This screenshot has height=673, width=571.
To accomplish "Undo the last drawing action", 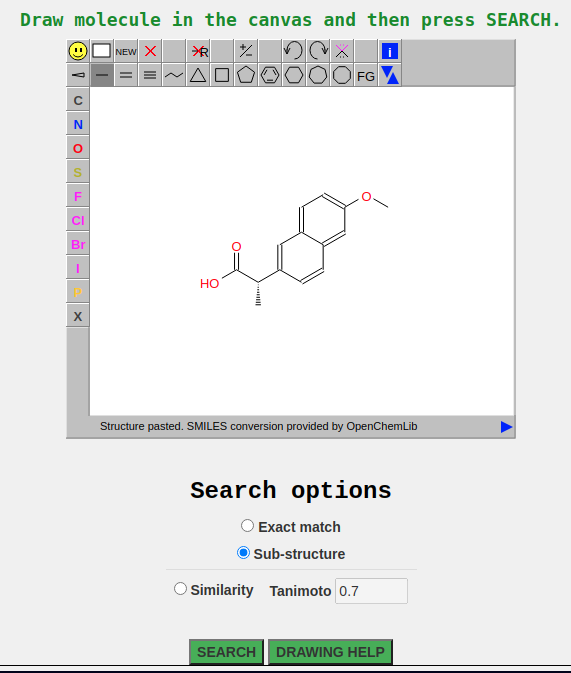I will 294,52.
